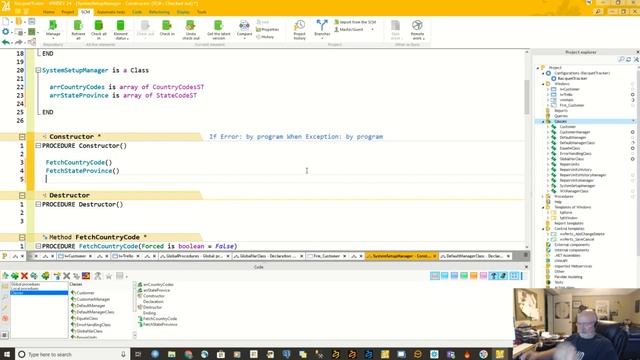Collapse Classes node in Project explorer
The height and width of the screenshot is (360, 640).
(543, 121)
